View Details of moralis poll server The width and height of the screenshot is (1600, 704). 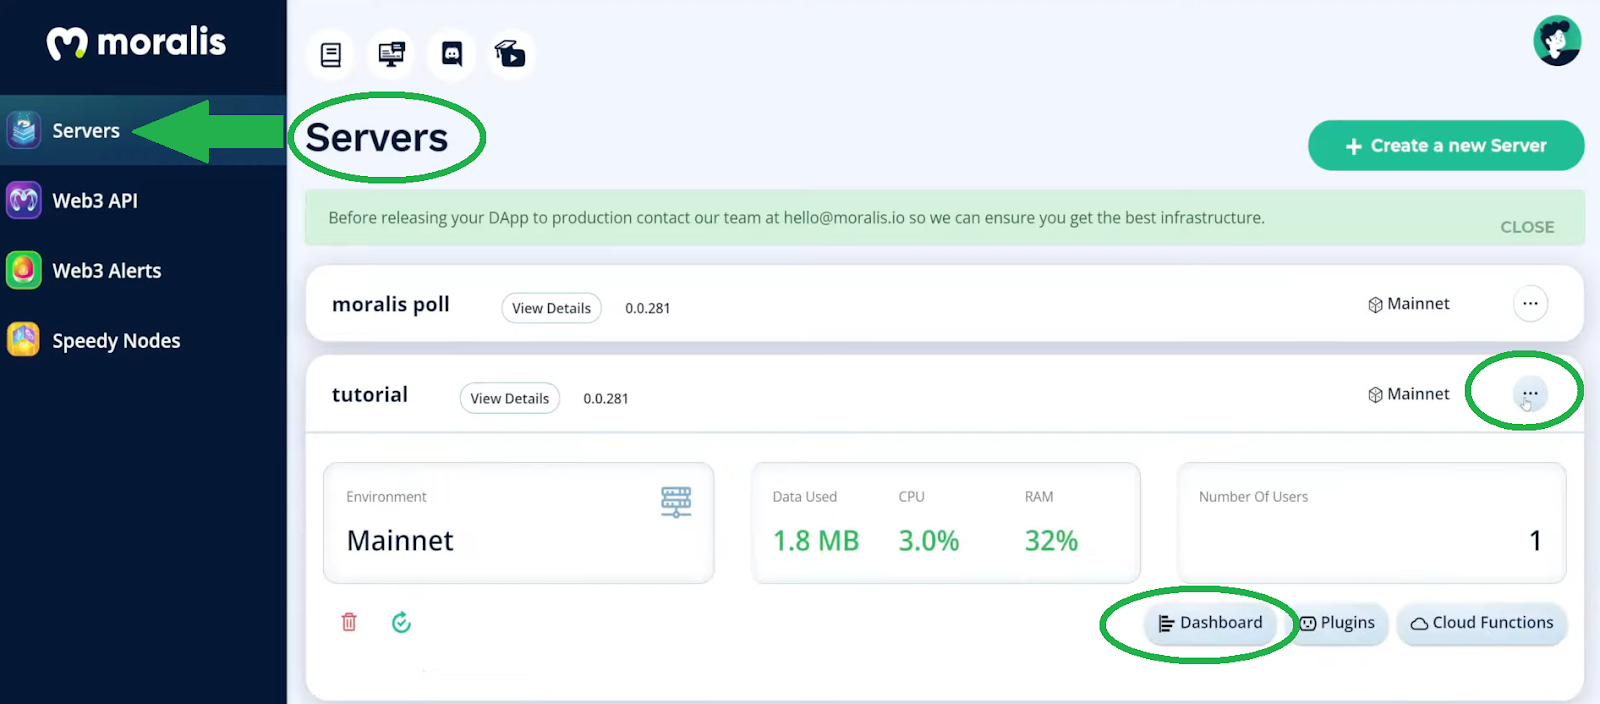click(x=551, y=308)
